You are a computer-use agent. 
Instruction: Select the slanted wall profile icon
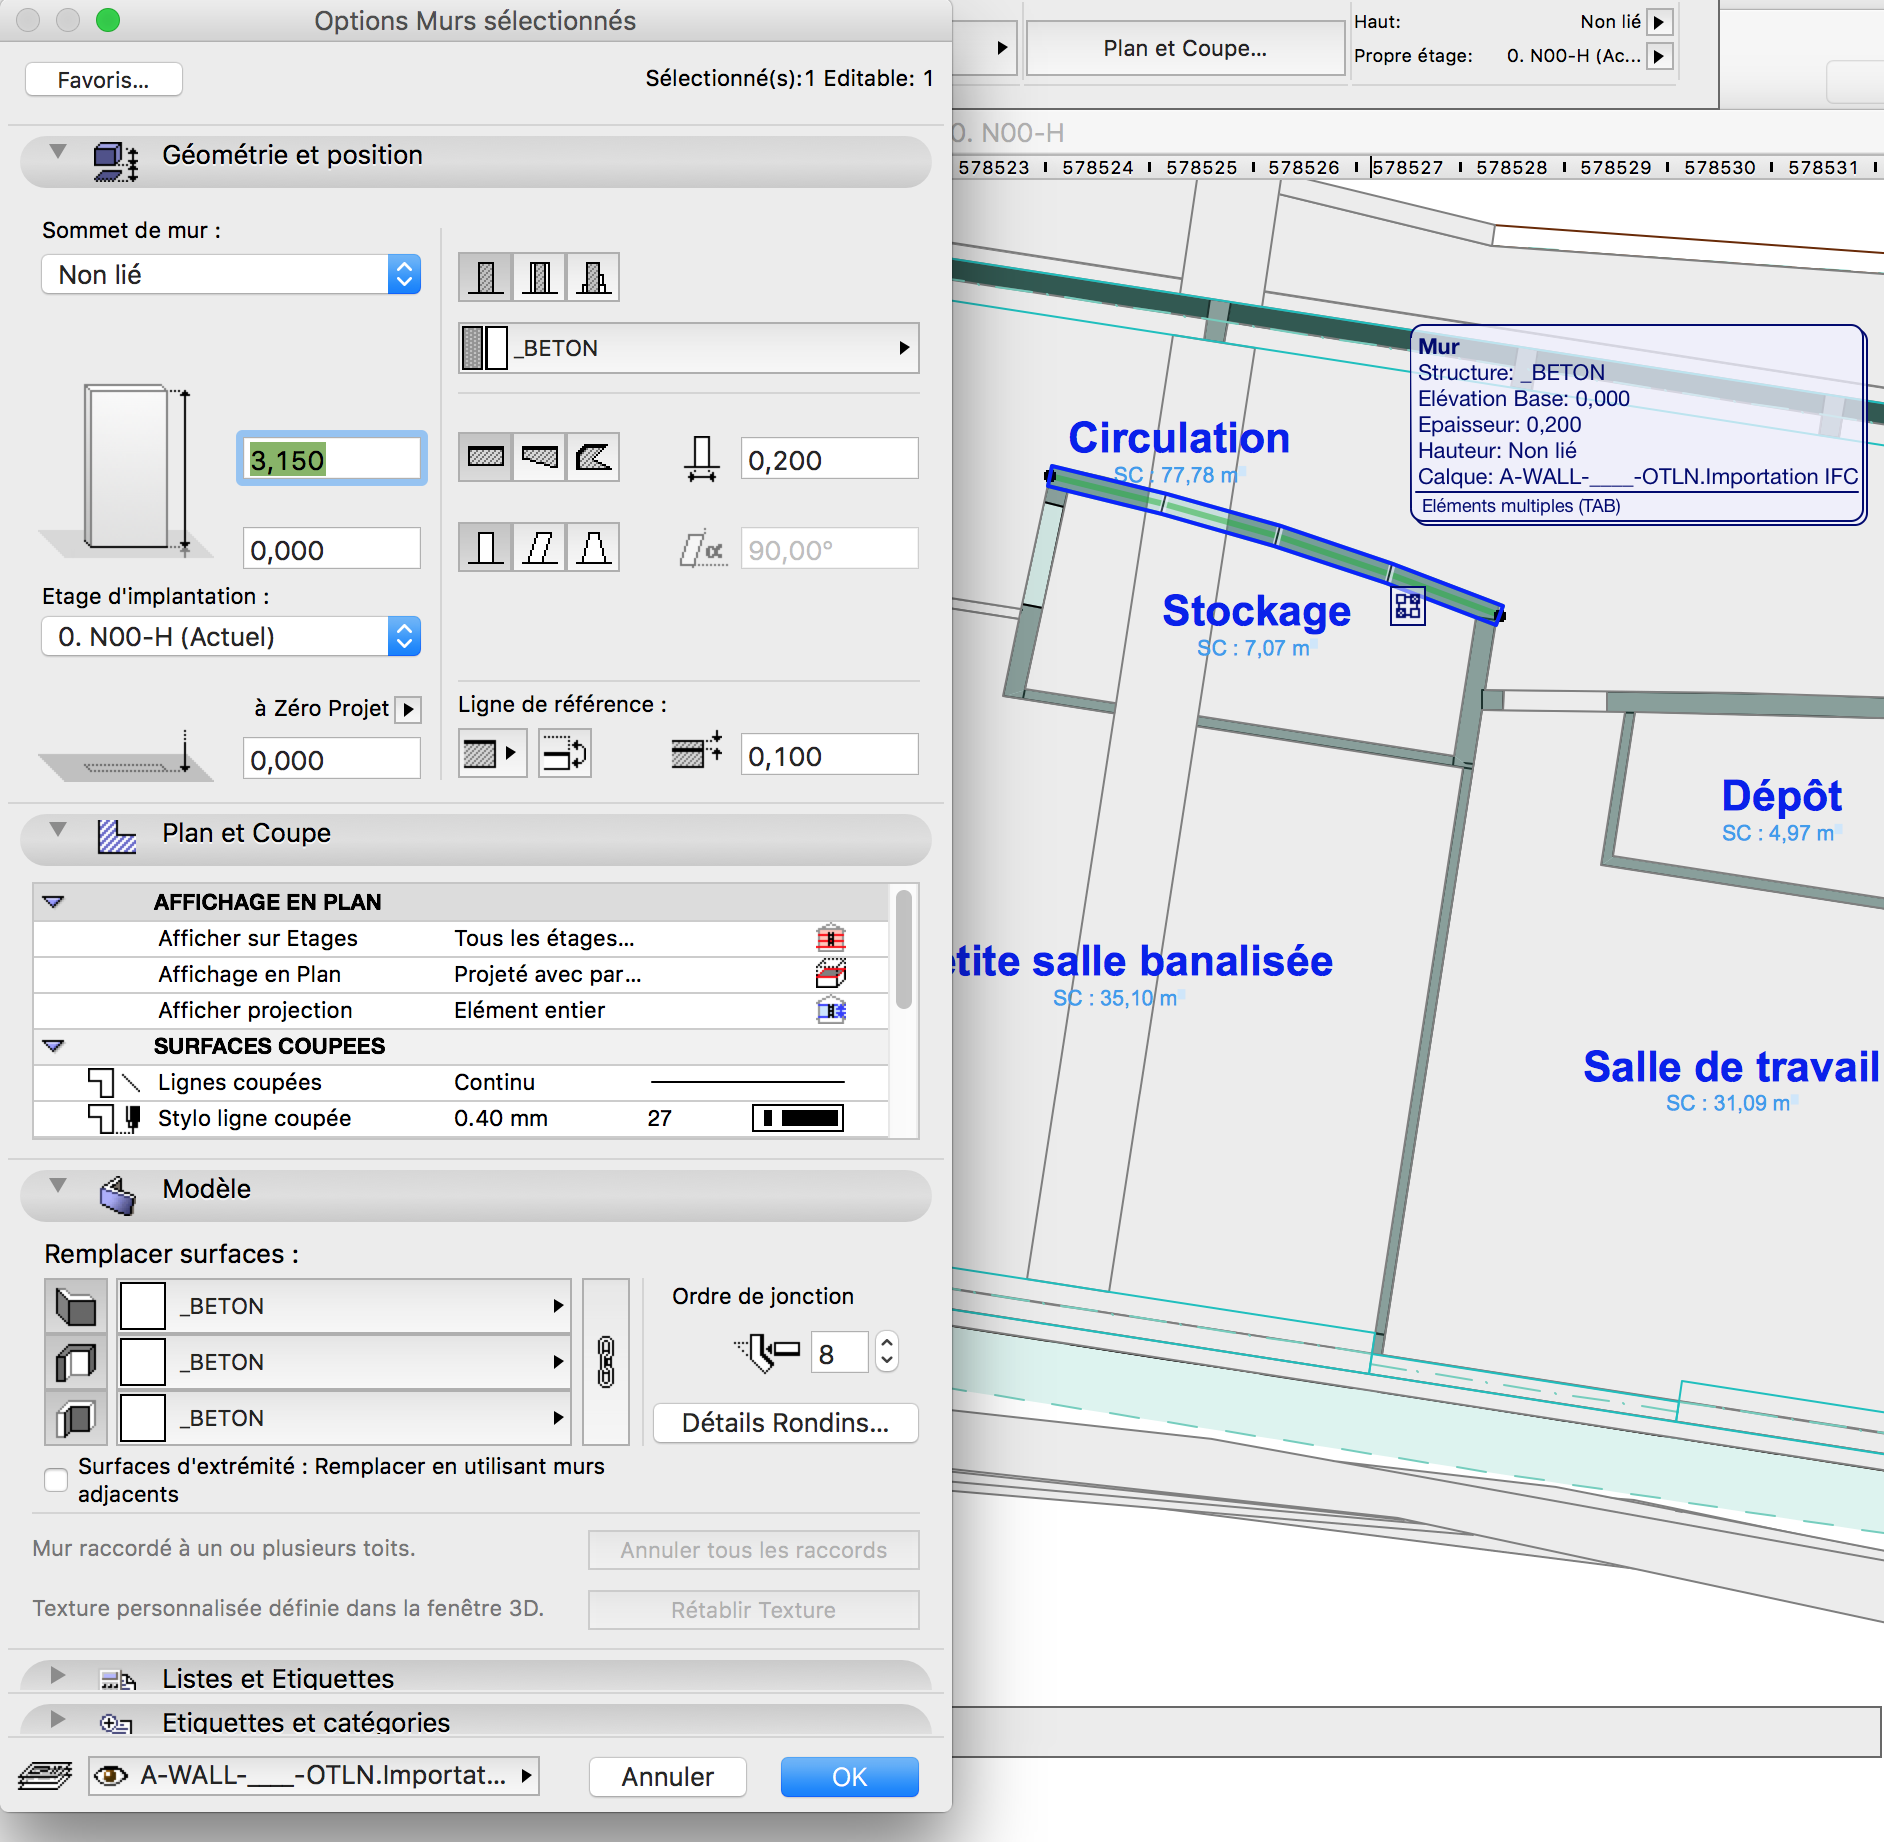tap(539, 548)
